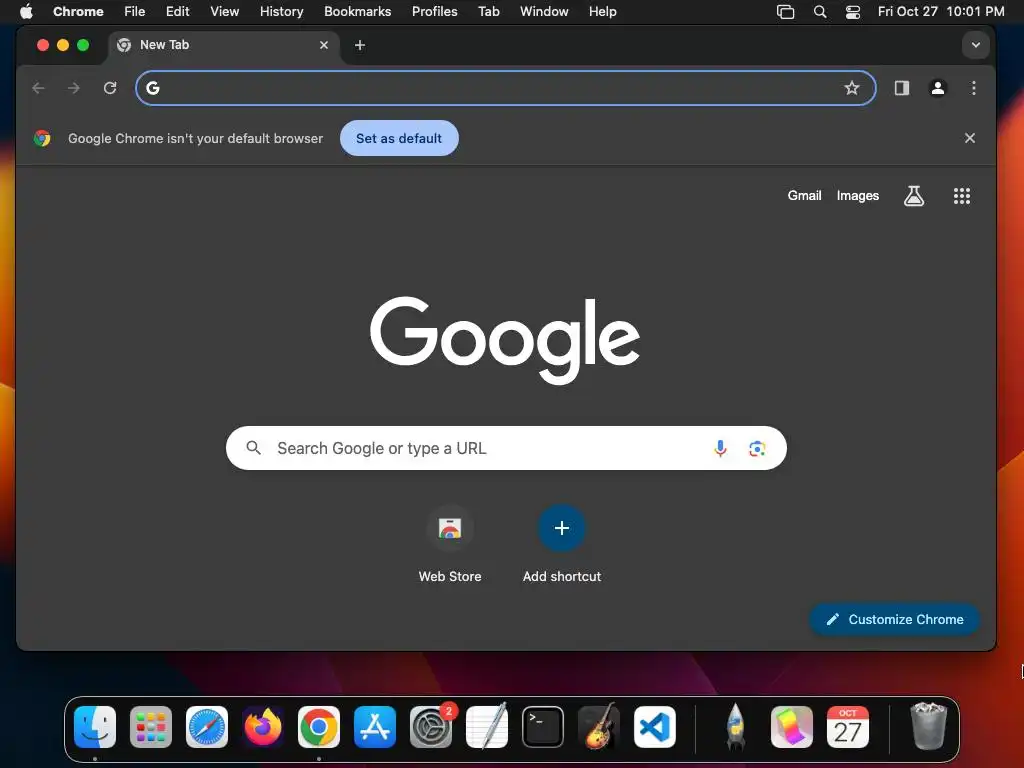Viewport: 1024px width, 768px height.
Task: Open the History menu
Action: tap(281, 11)
